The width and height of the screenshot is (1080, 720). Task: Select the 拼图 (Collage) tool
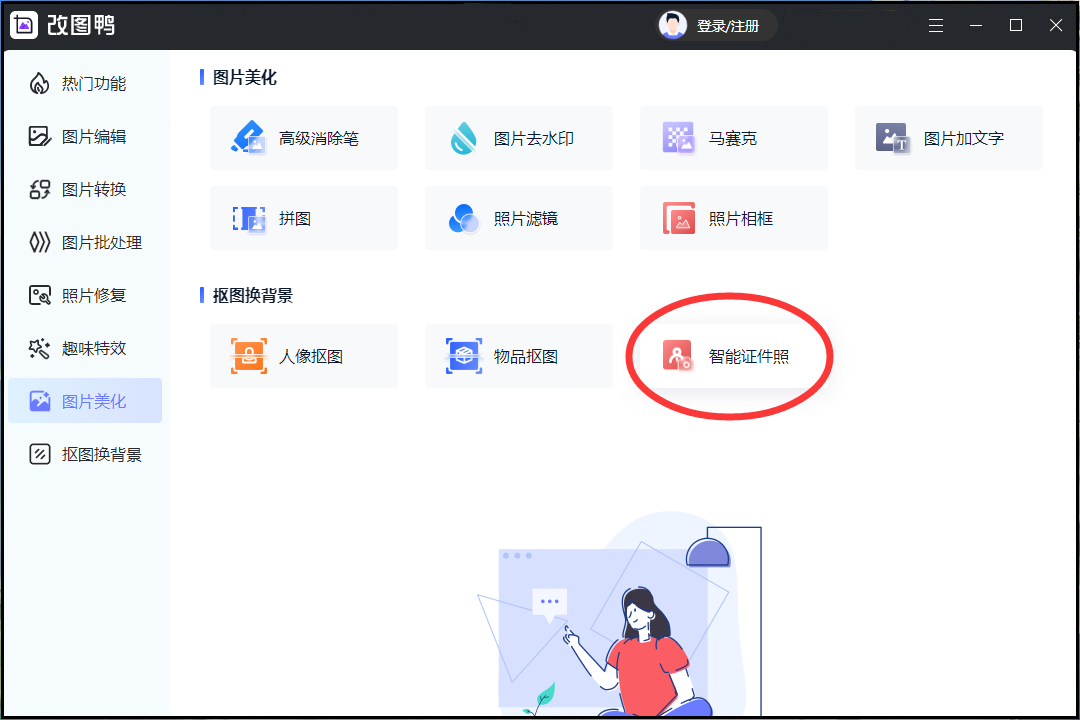[303, 218]
